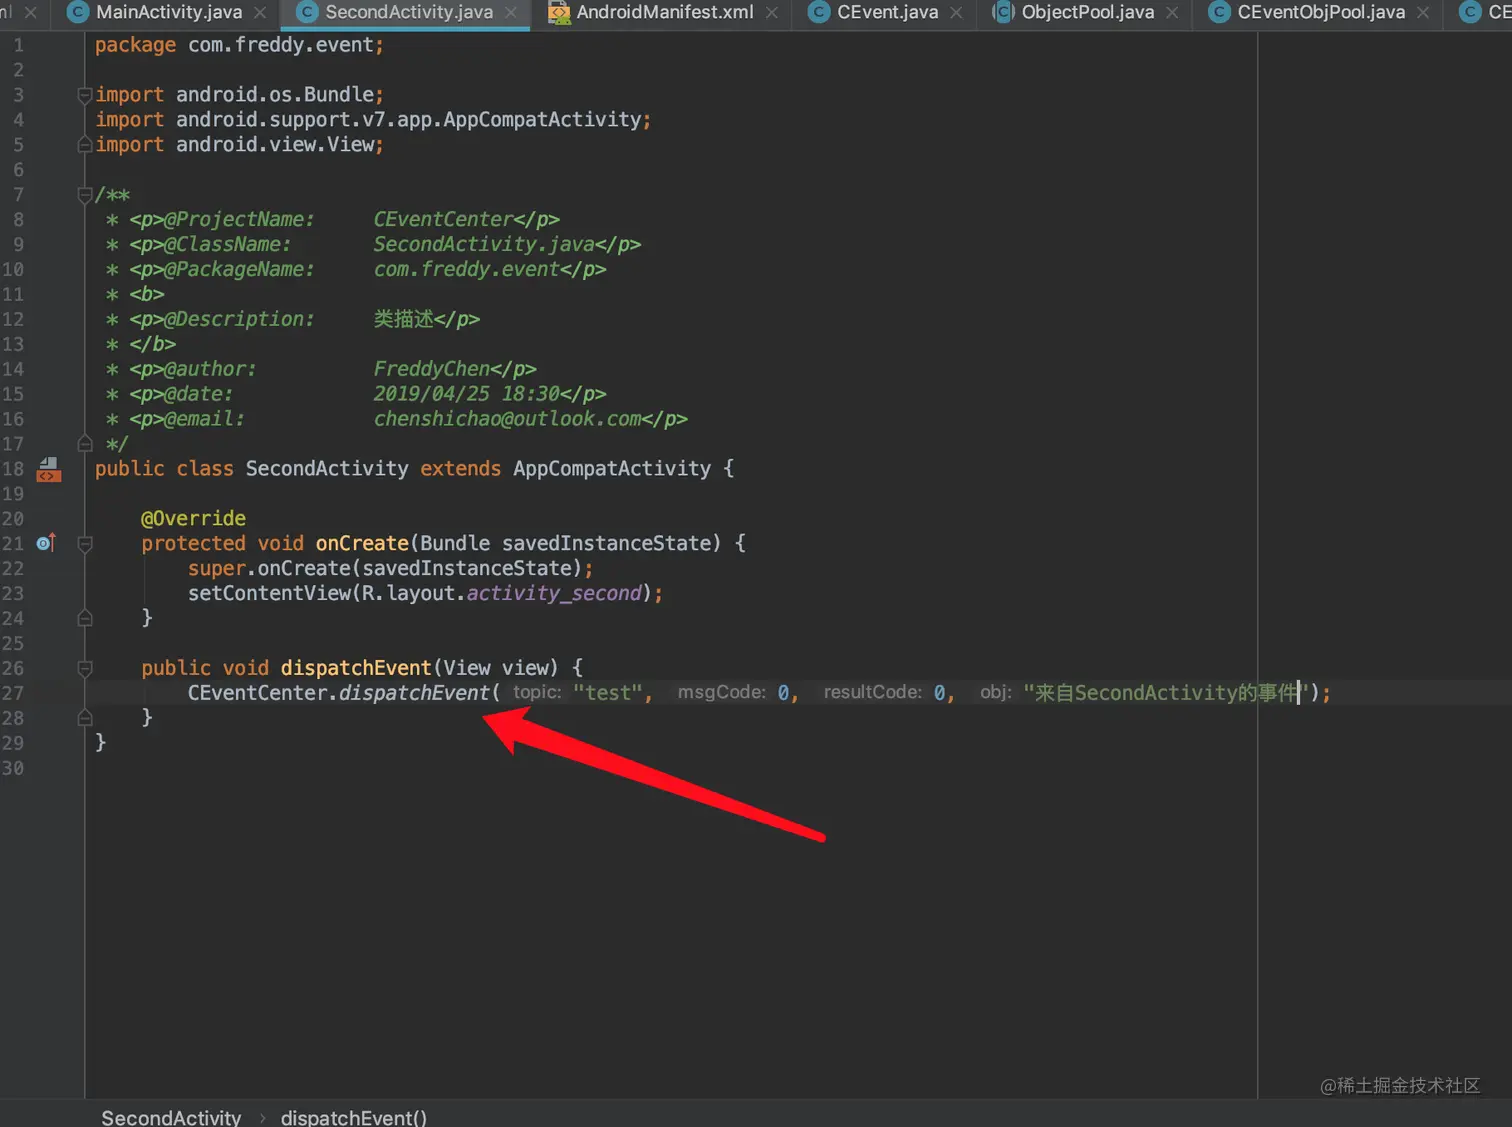Collapse the import block fold marker

click(85, 95)
